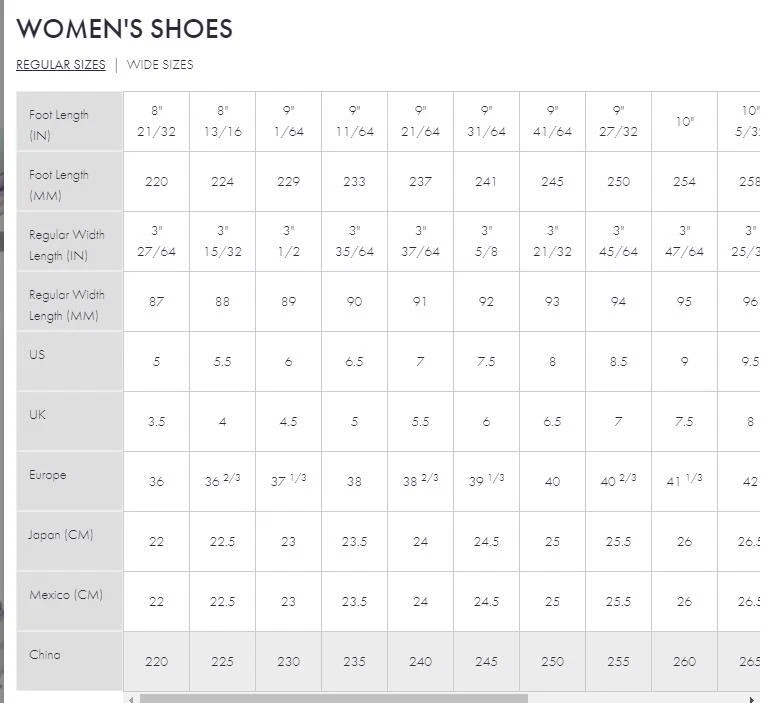Click the horizontal scrollbar left arrow
This screenshot has height=703, width=765.
click(131, 699)
